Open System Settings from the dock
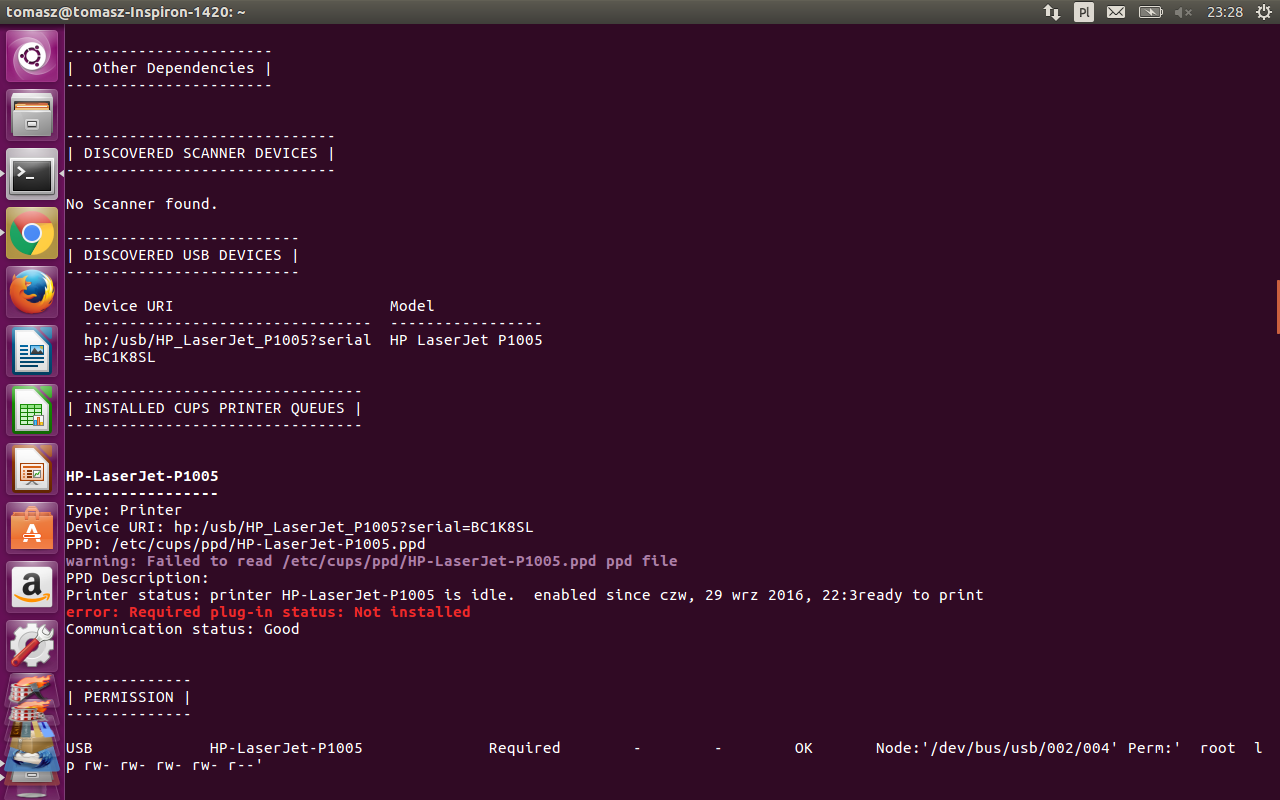Viewport: 1280px width, 800px height. (x=32, y=647)
